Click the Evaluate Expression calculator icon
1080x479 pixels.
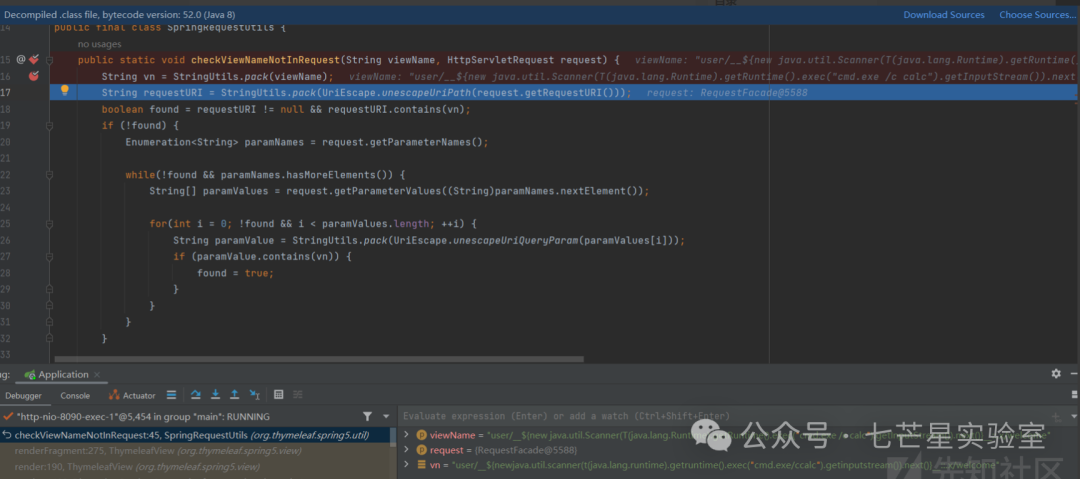click(x=278, y=395)
